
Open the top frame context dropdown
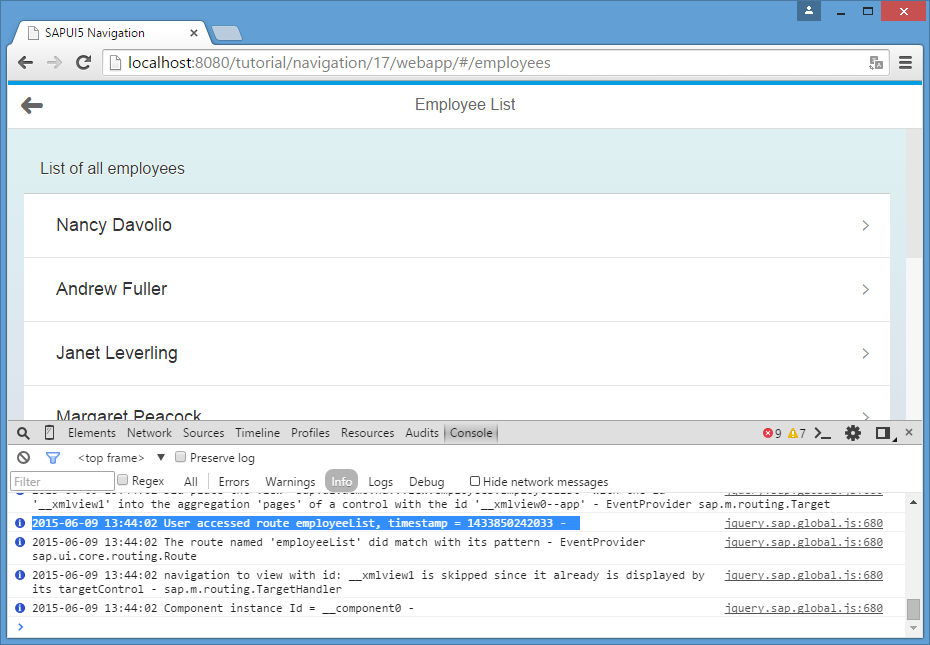click(160, 458)
